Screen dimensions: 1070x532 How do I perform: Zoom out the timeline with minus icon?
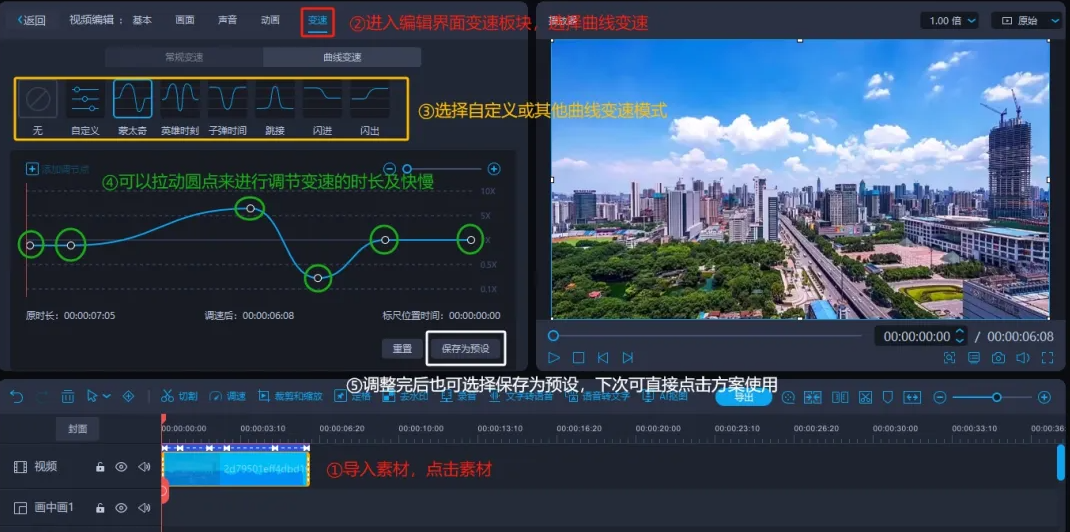pos(940,397)
